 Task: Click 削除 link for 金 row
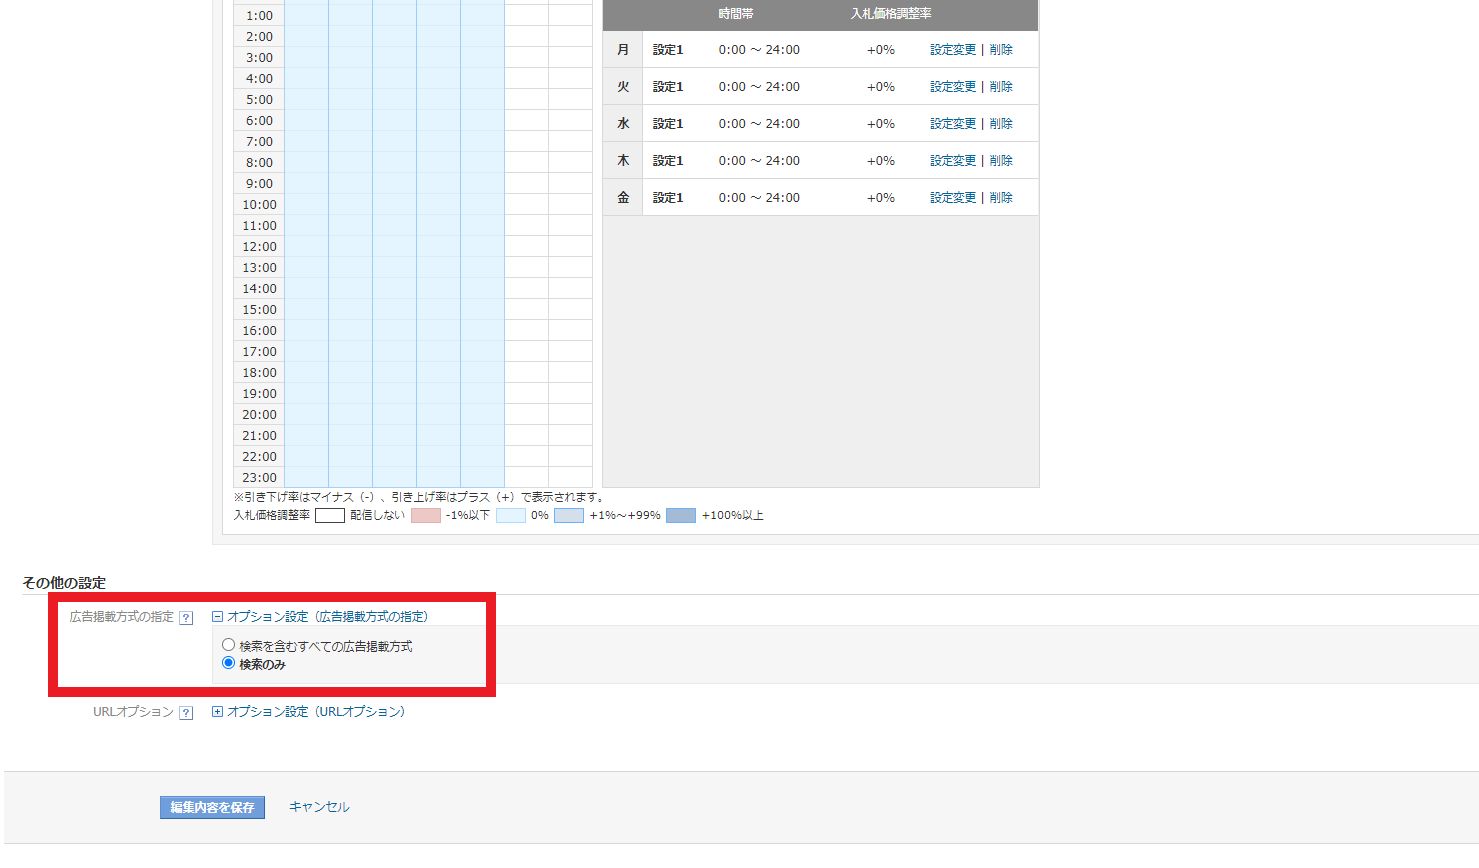(1001, 198)
